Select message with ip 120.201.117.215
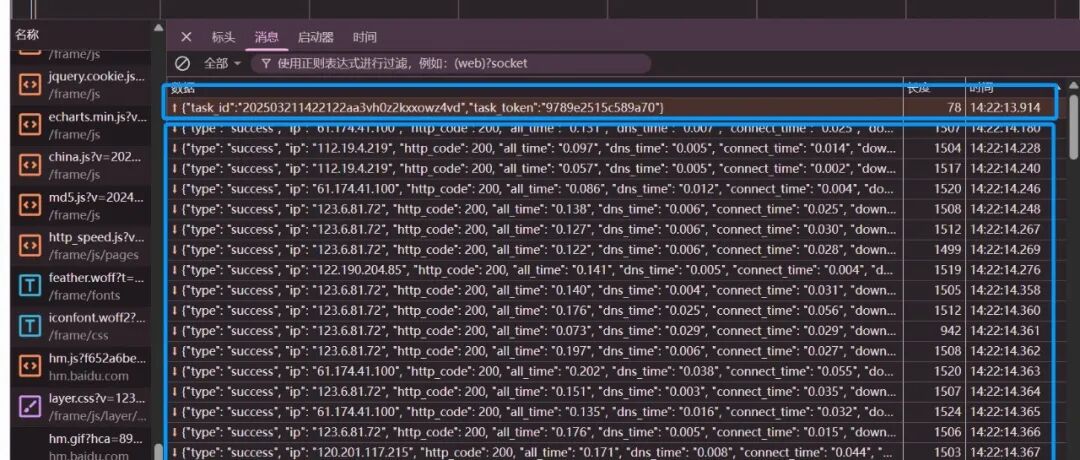Image resolution: width=1080 pixels, height=460 pixels. click(612, 452)
